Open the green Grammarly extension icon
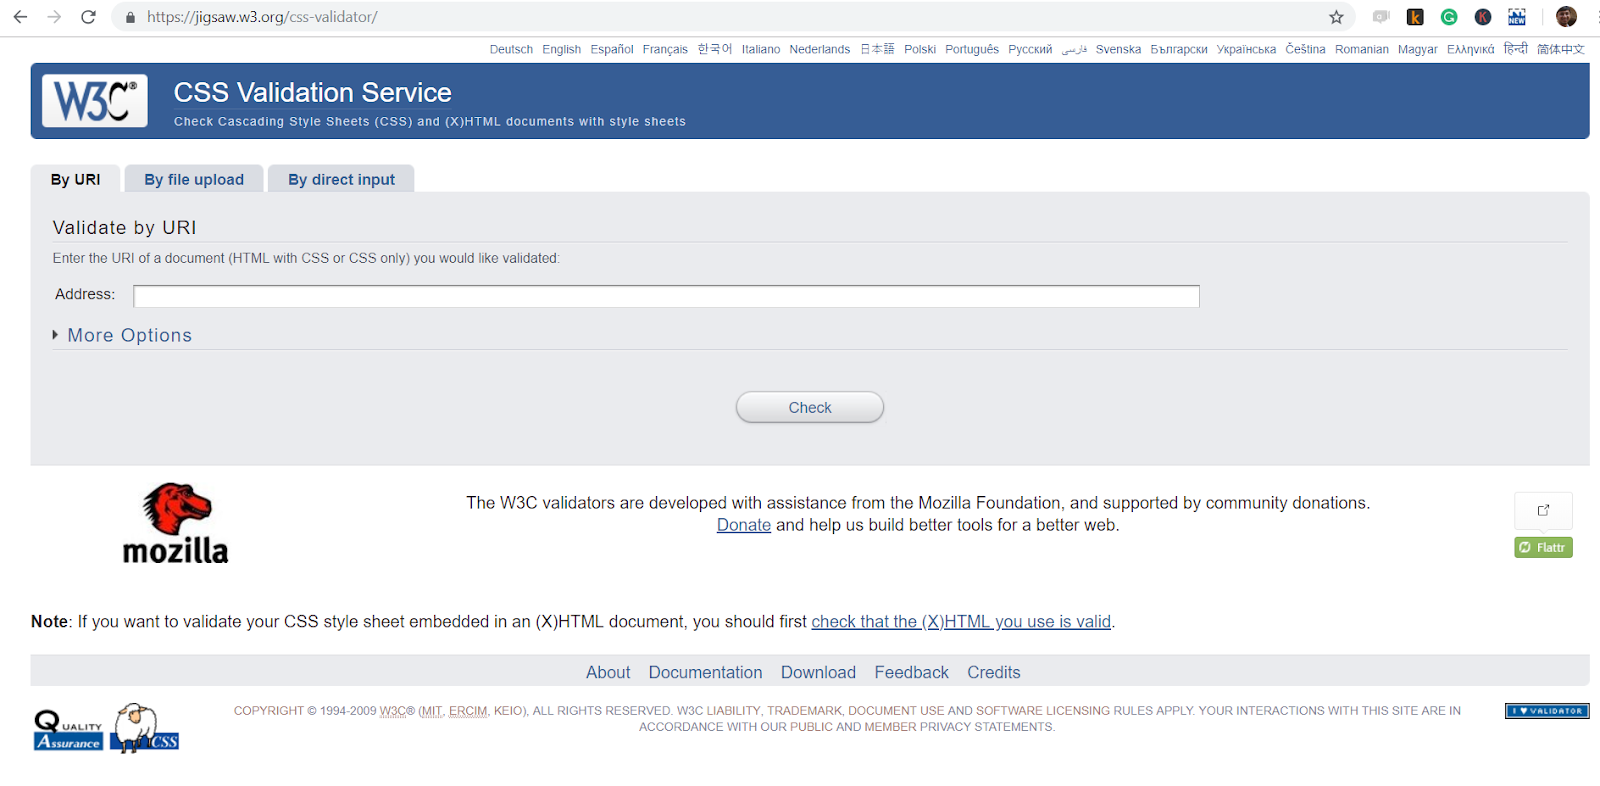 click(1449, 17)
